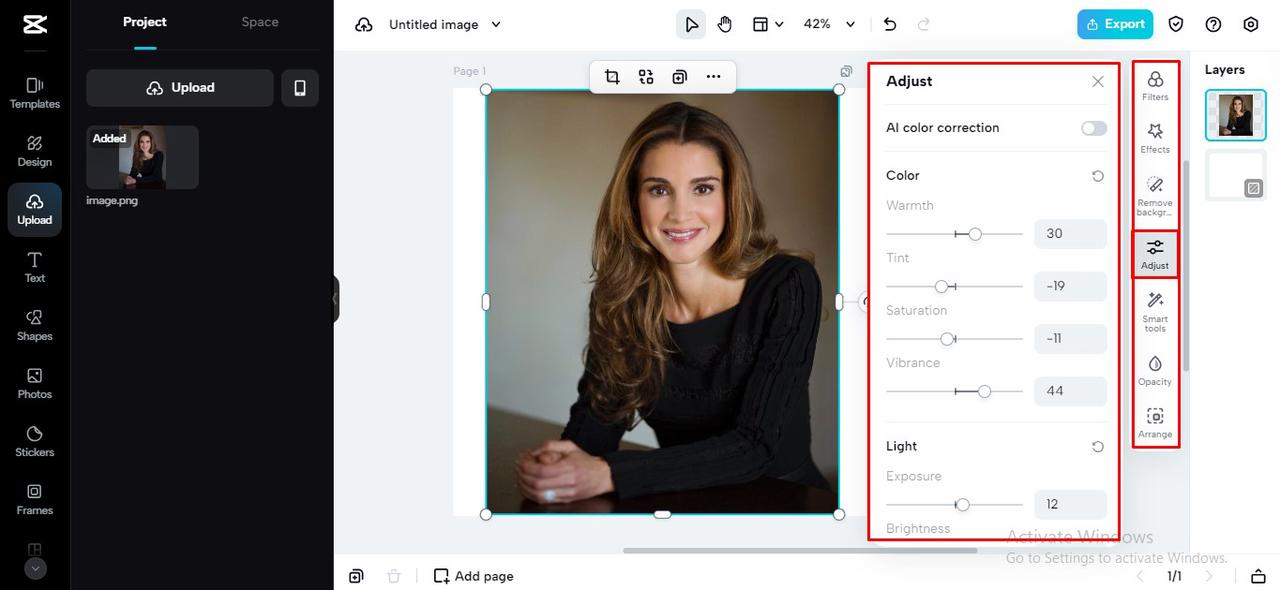
Task: Click the duplicate icon on floating toolbar
Action: pyautogui.click(x=680, y=77)
